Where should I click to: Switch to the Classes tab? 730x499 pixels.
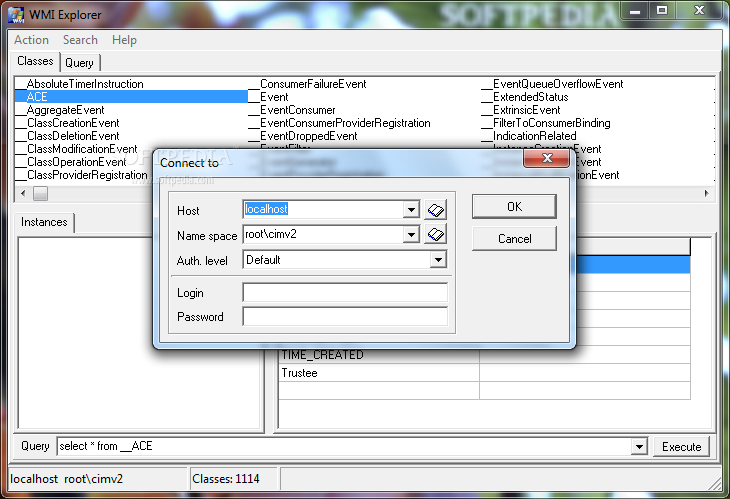pos(35,61)
